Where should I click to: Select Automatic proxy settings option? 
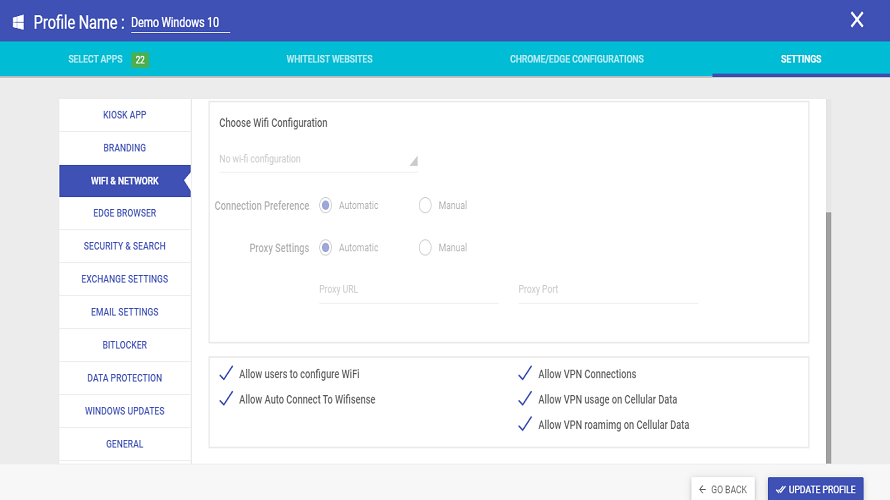coord(326,247)
